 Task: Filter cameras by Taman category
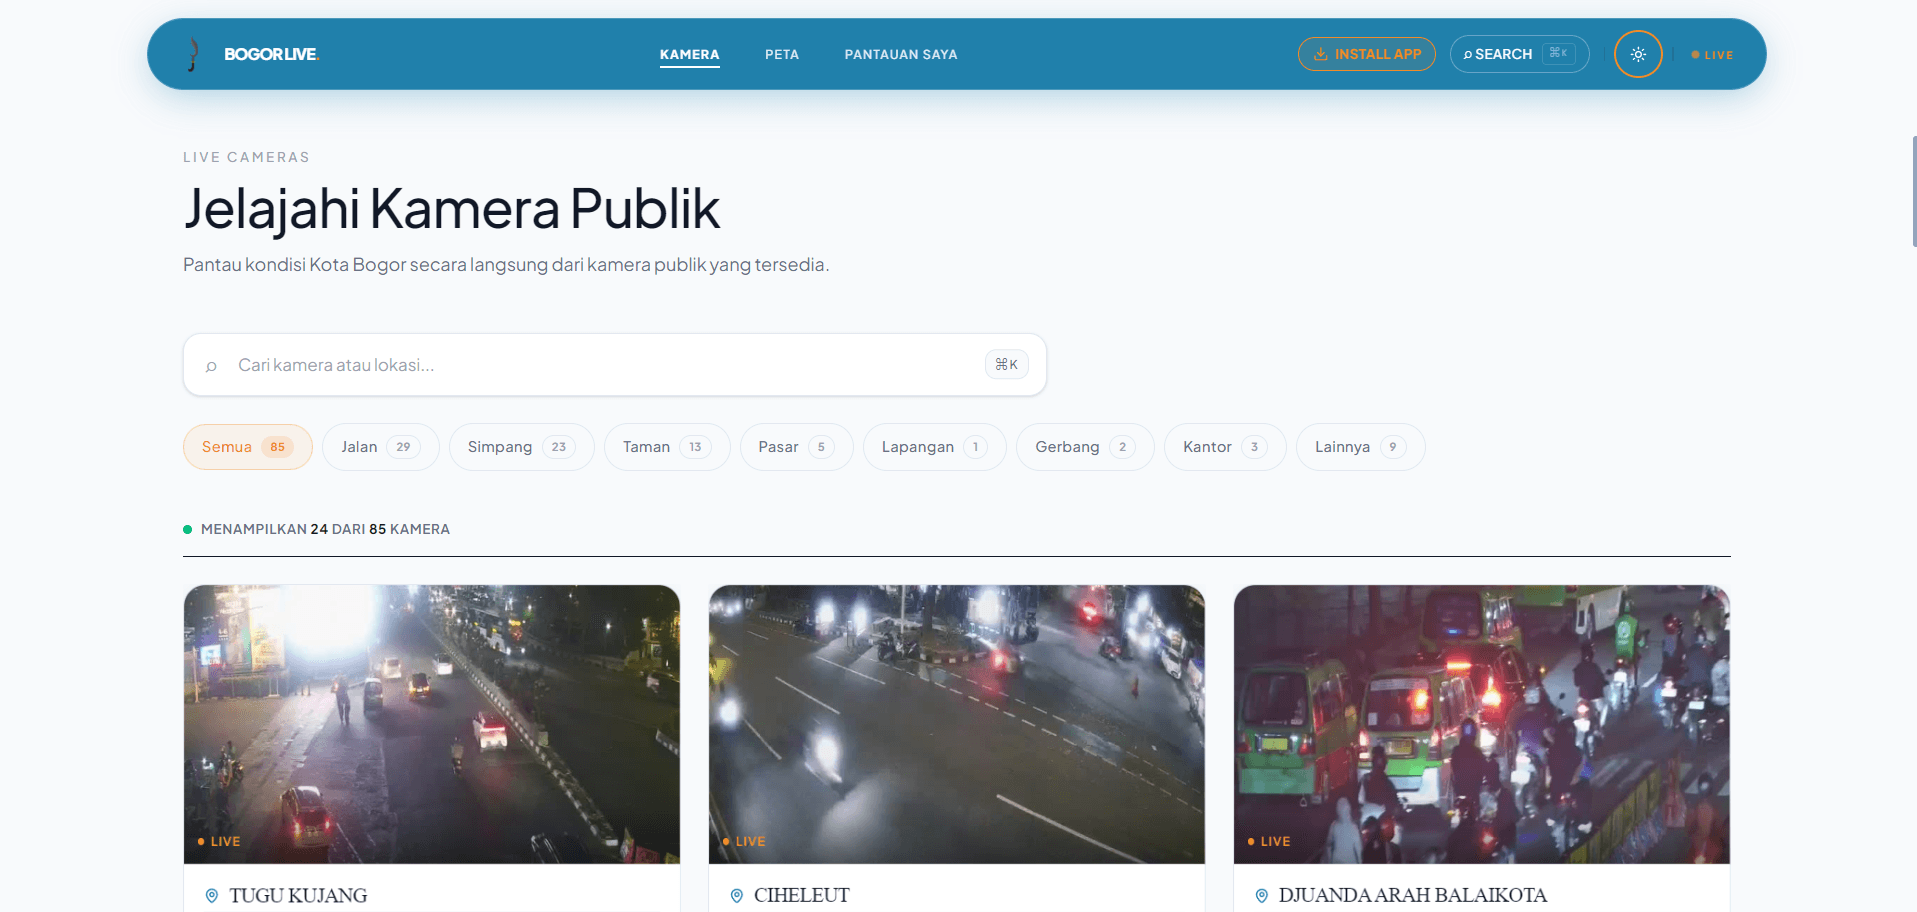point(667,447)
